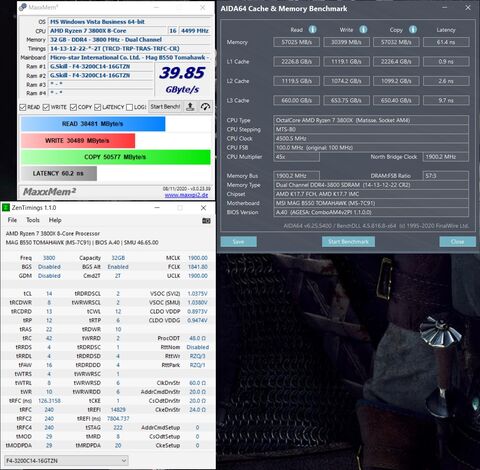Click the blue READ result bar
This screenshot has height=470, width=480.
click(x=93, y=124)
